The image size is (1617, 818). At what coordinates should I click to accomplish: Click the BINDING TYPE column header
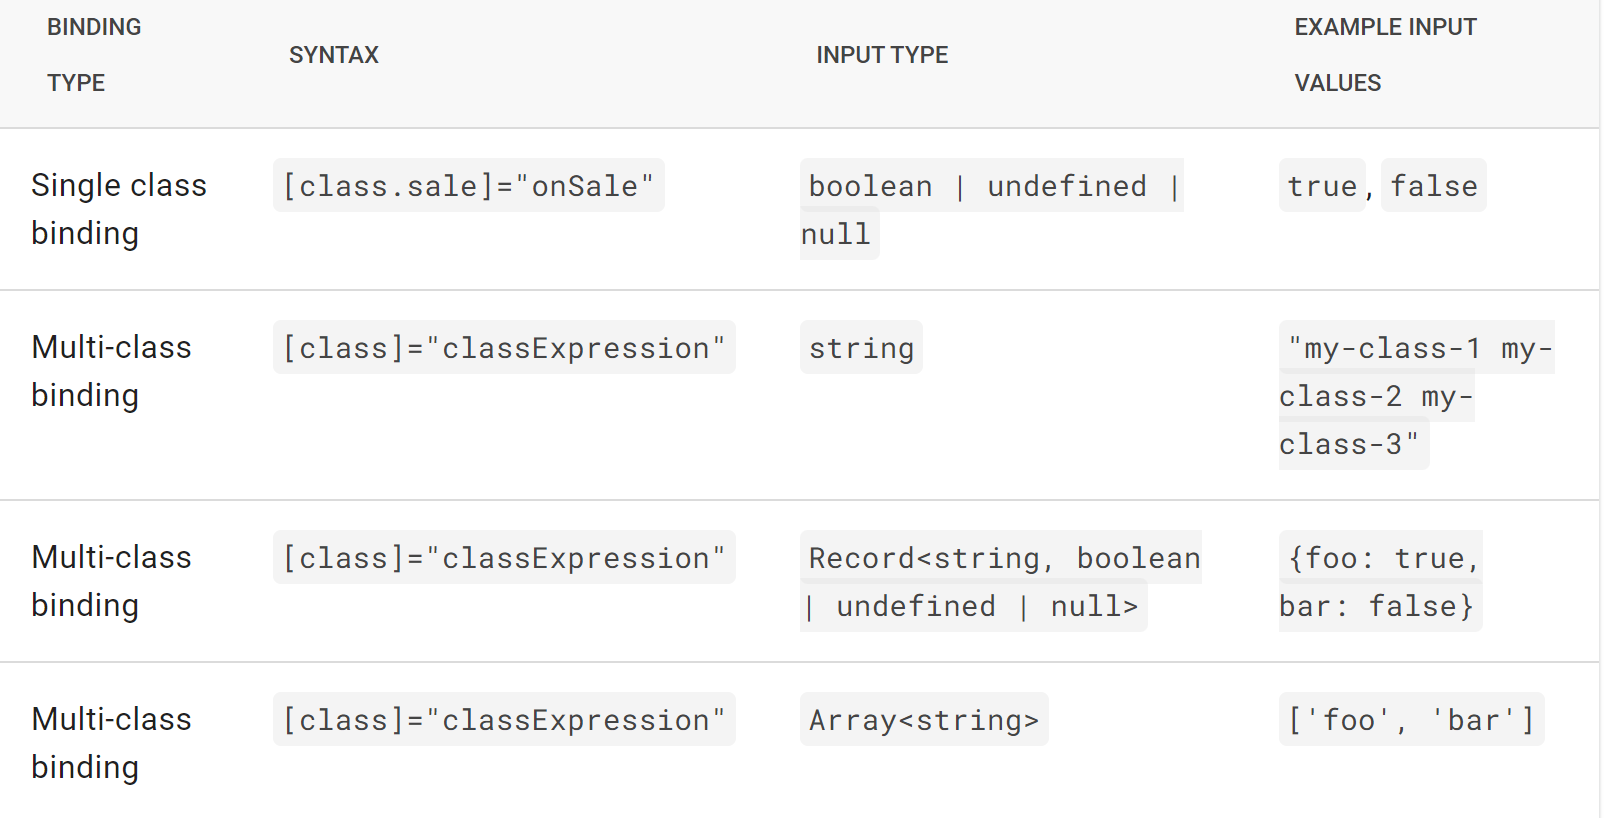coord(94,55)
